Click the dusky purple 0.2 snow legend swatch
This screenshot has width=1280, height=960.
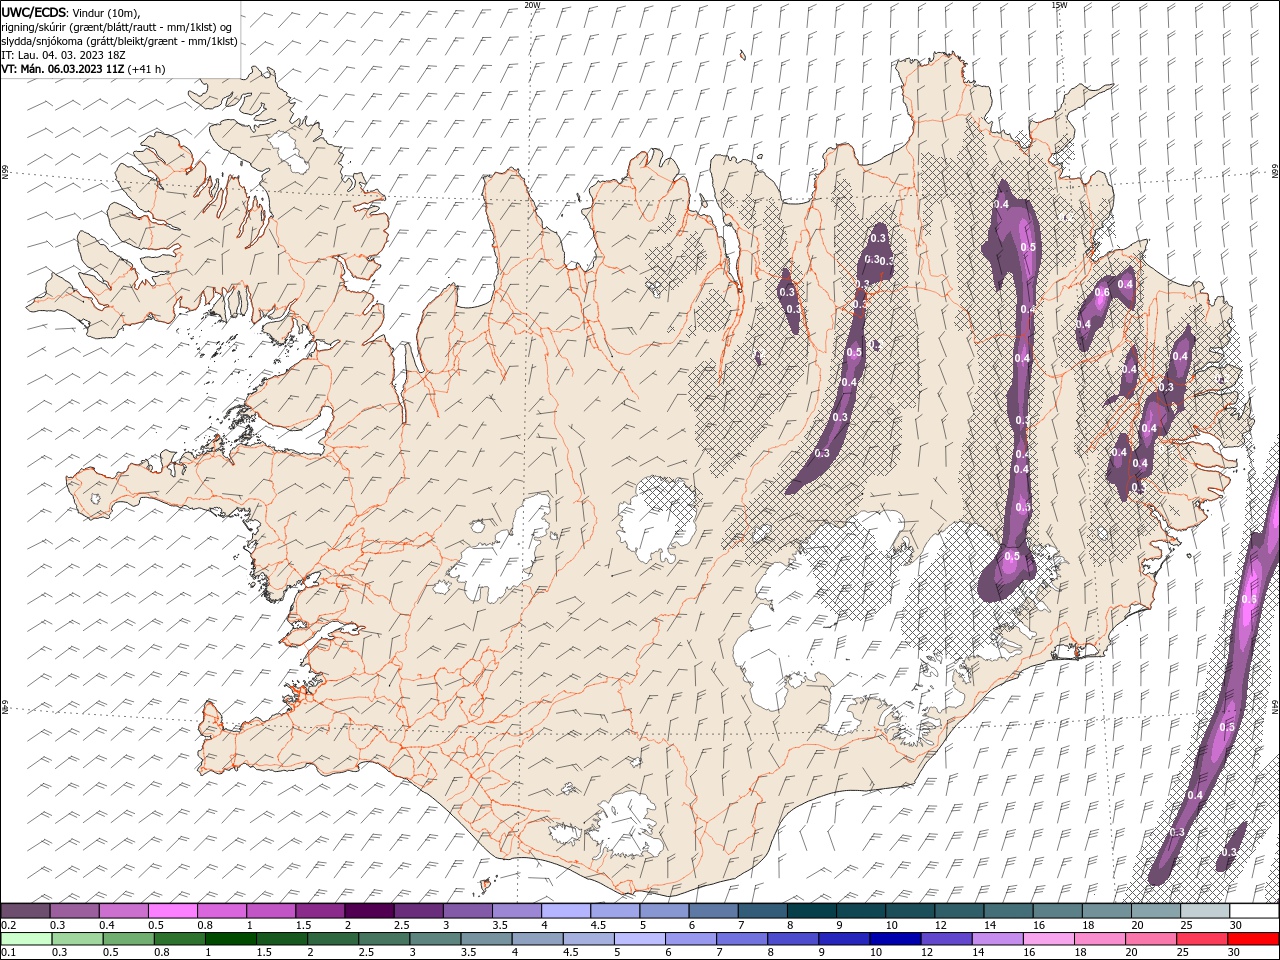tap(25, 911)
